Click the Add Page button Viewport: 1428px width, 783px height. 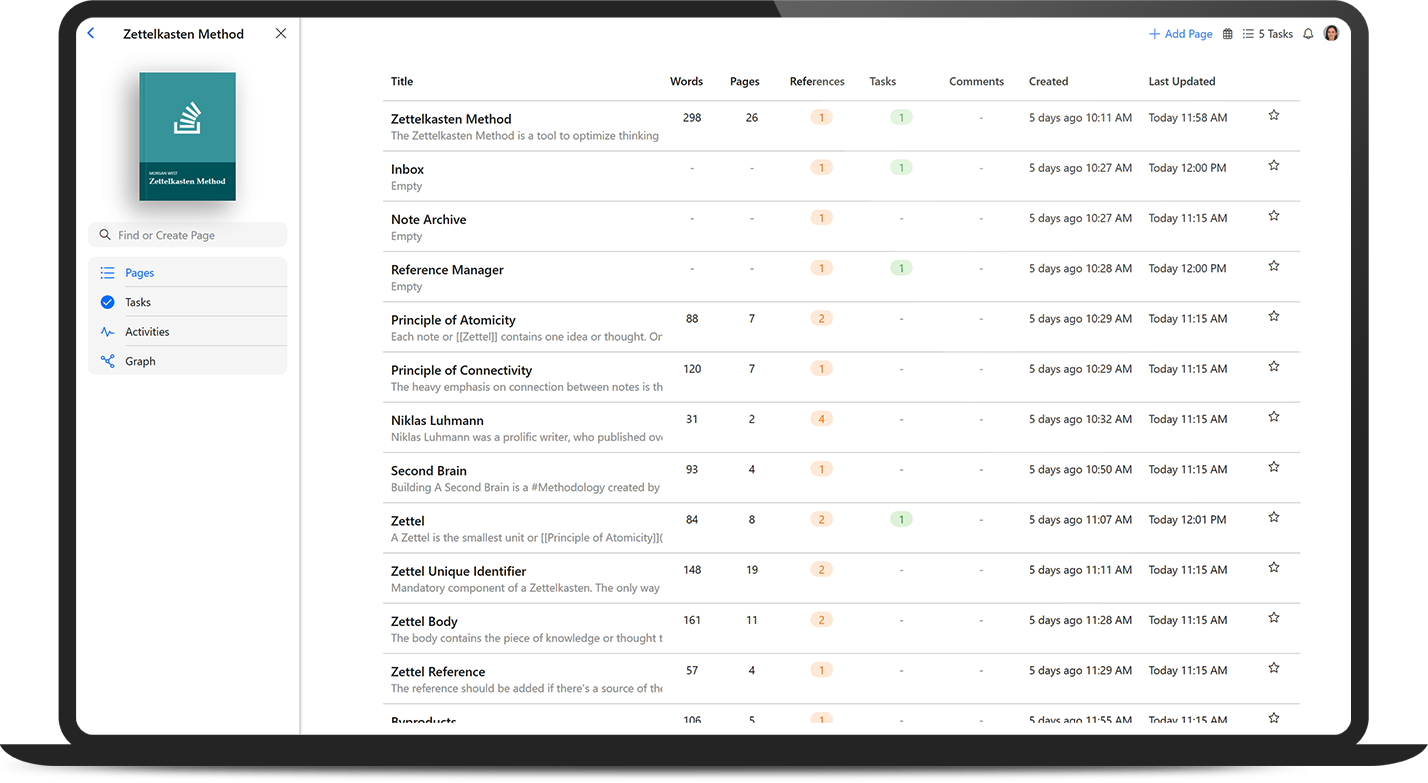point(1181,34)
